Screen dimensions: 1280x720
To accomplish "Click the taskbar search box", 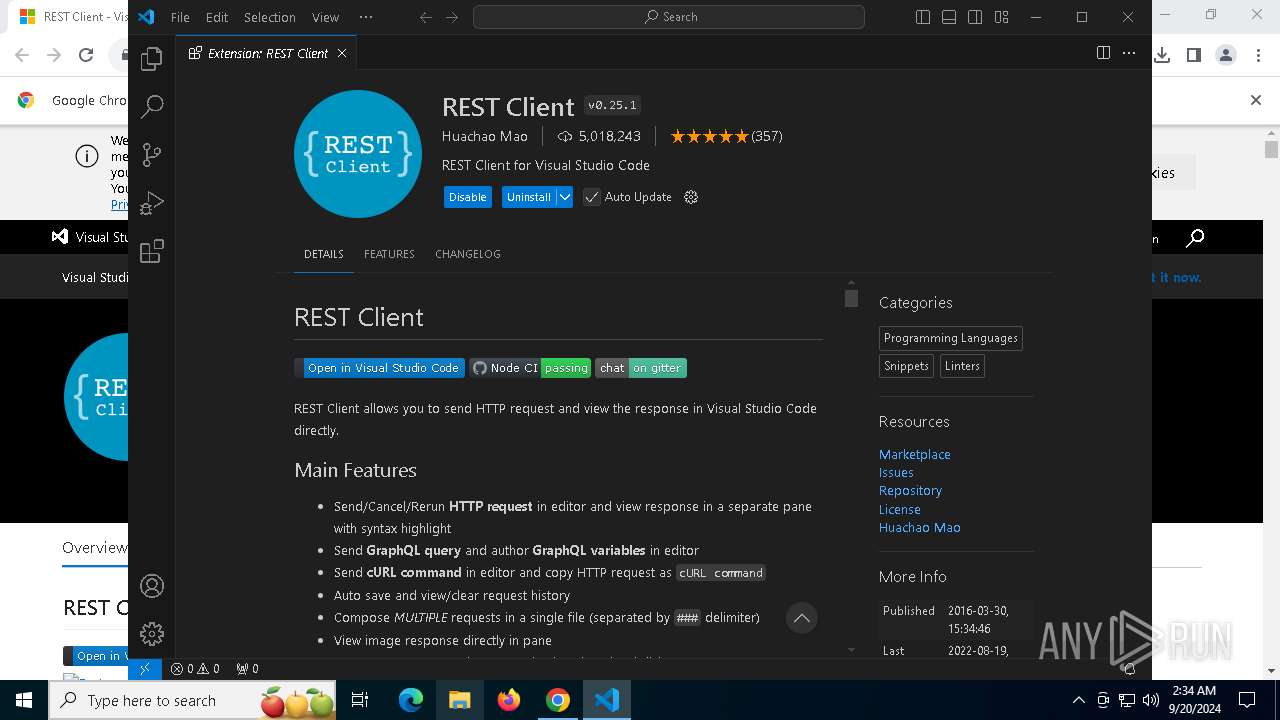I will point(193,700).
